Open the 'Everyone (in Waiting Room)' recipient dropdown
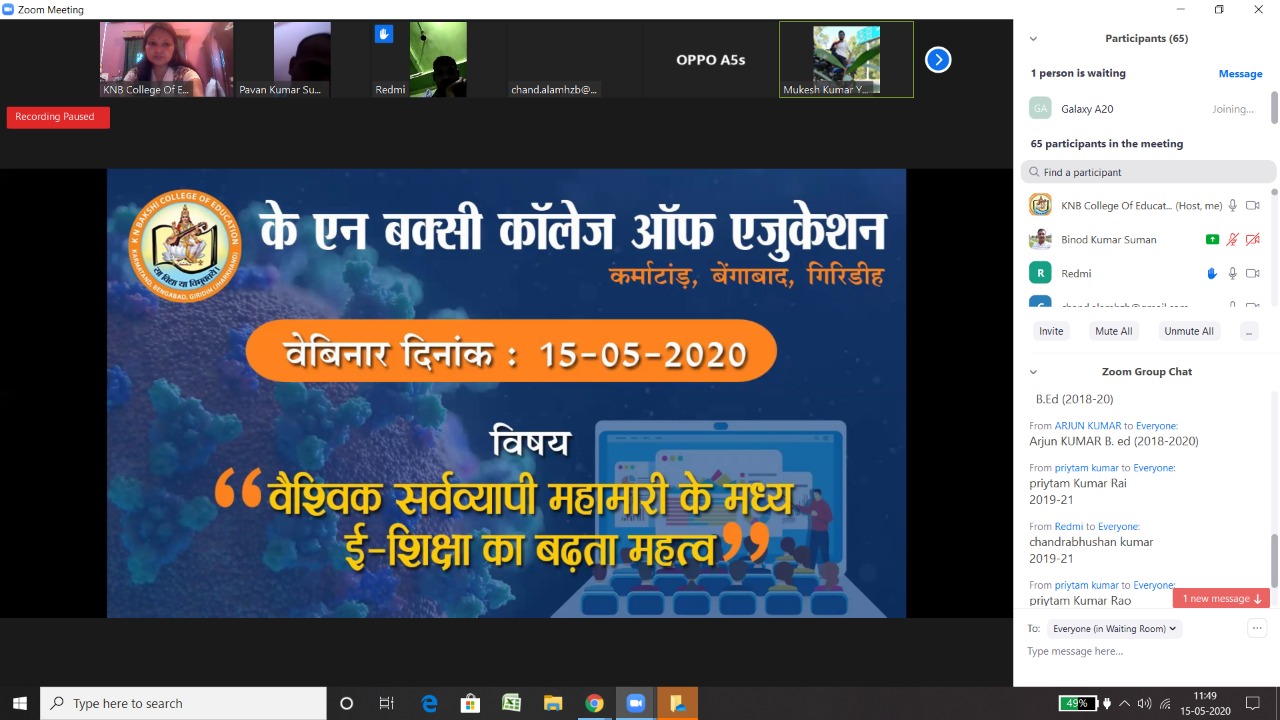The image size is (1280, 720). pos(1114,629)
